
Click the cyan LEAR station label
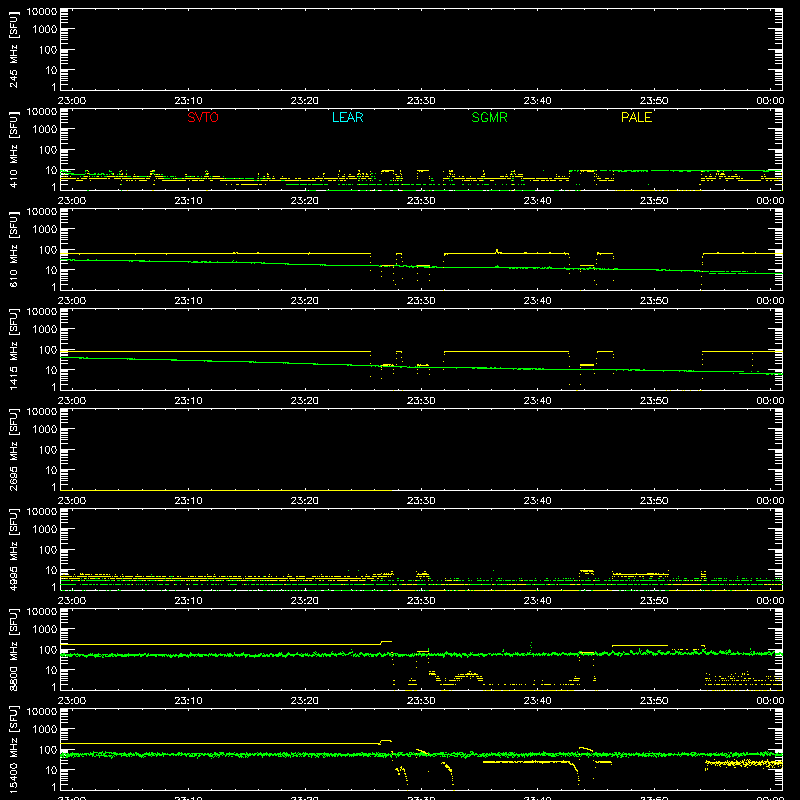tap(347, 117)
